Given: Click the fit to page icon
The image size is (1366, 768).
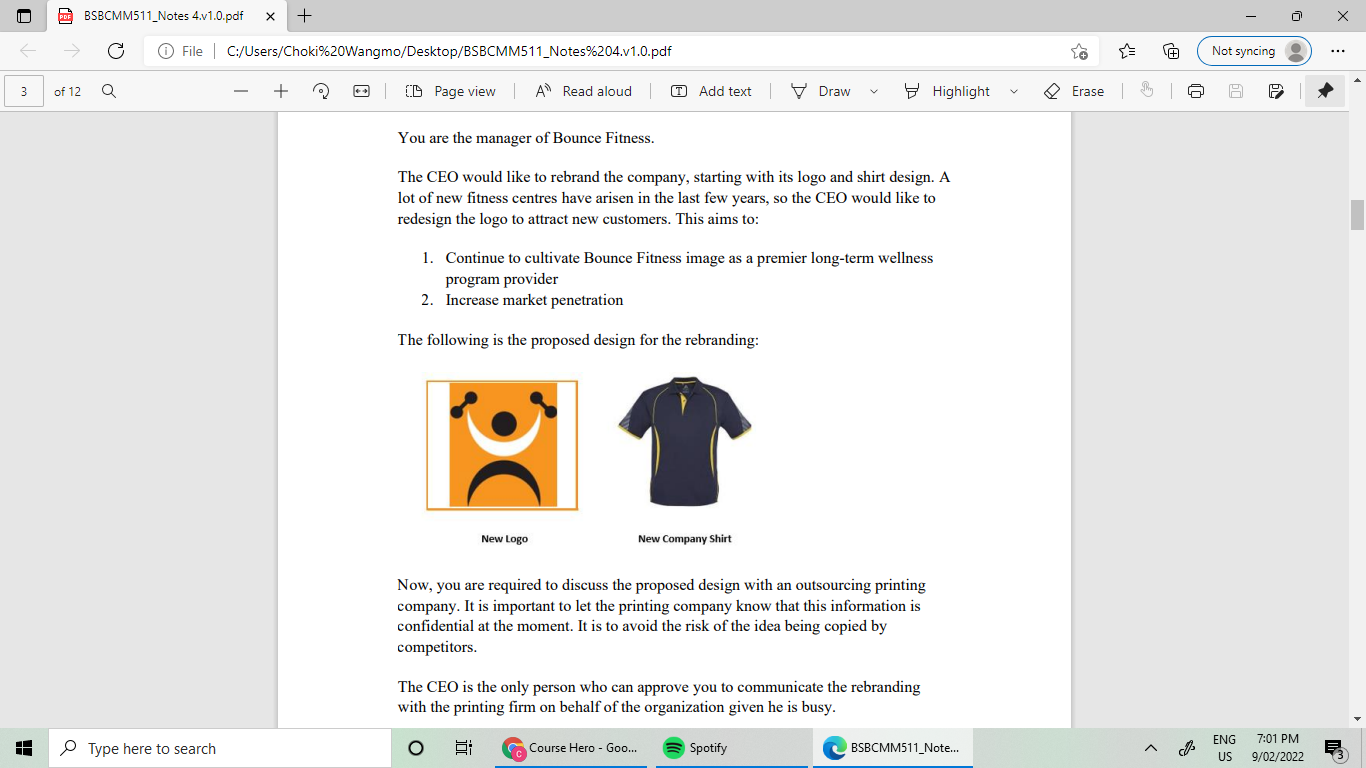Looking at the screenshot, I should [x=359, y=91].
